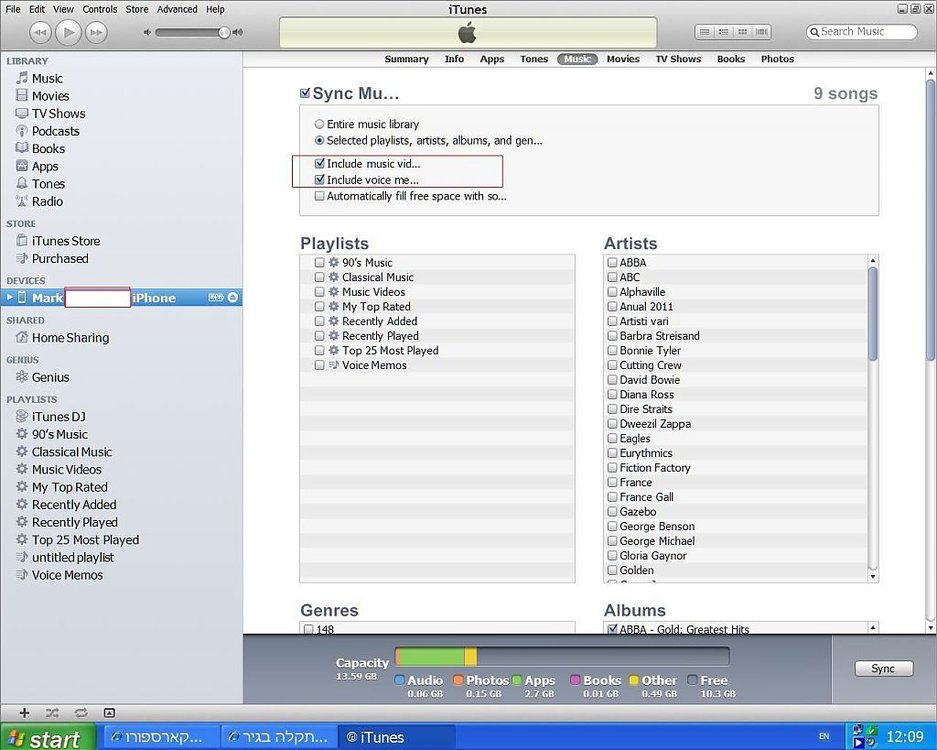This screenshot has height=750, width=937.
Task: Open the Summary tab
Action: (x=406, y=59)
